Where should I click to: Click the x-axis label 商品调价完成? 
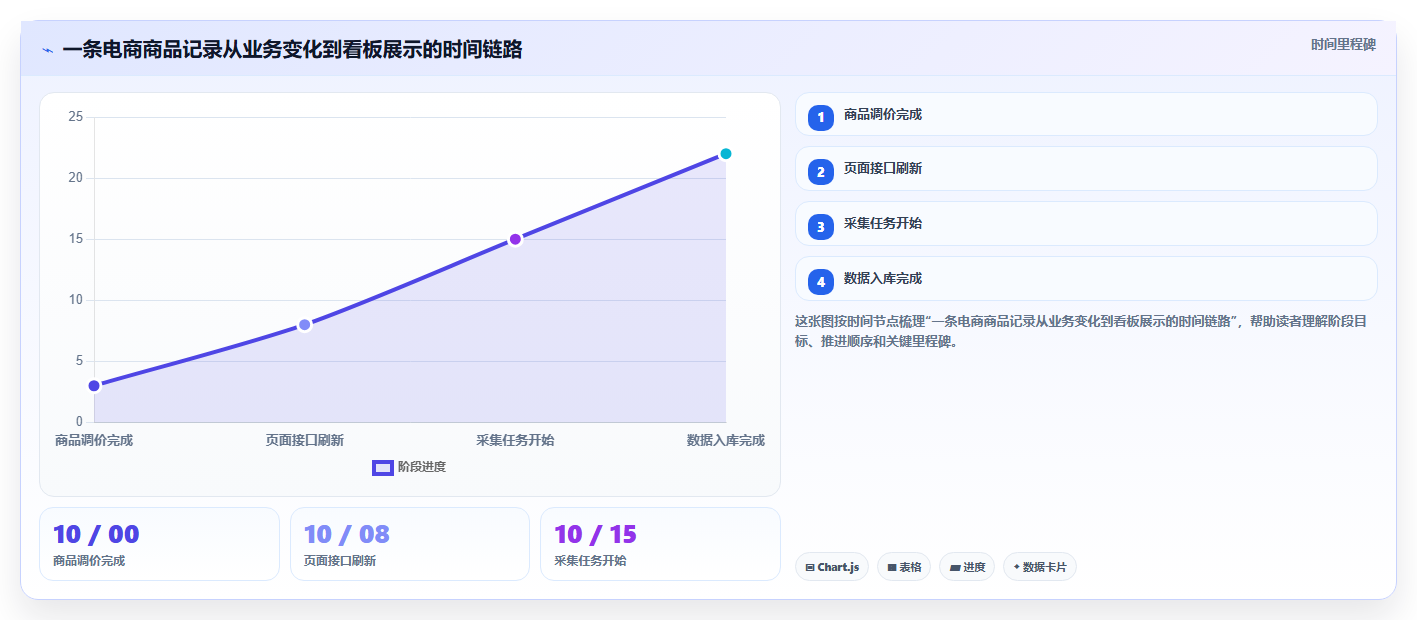(94, 440)
